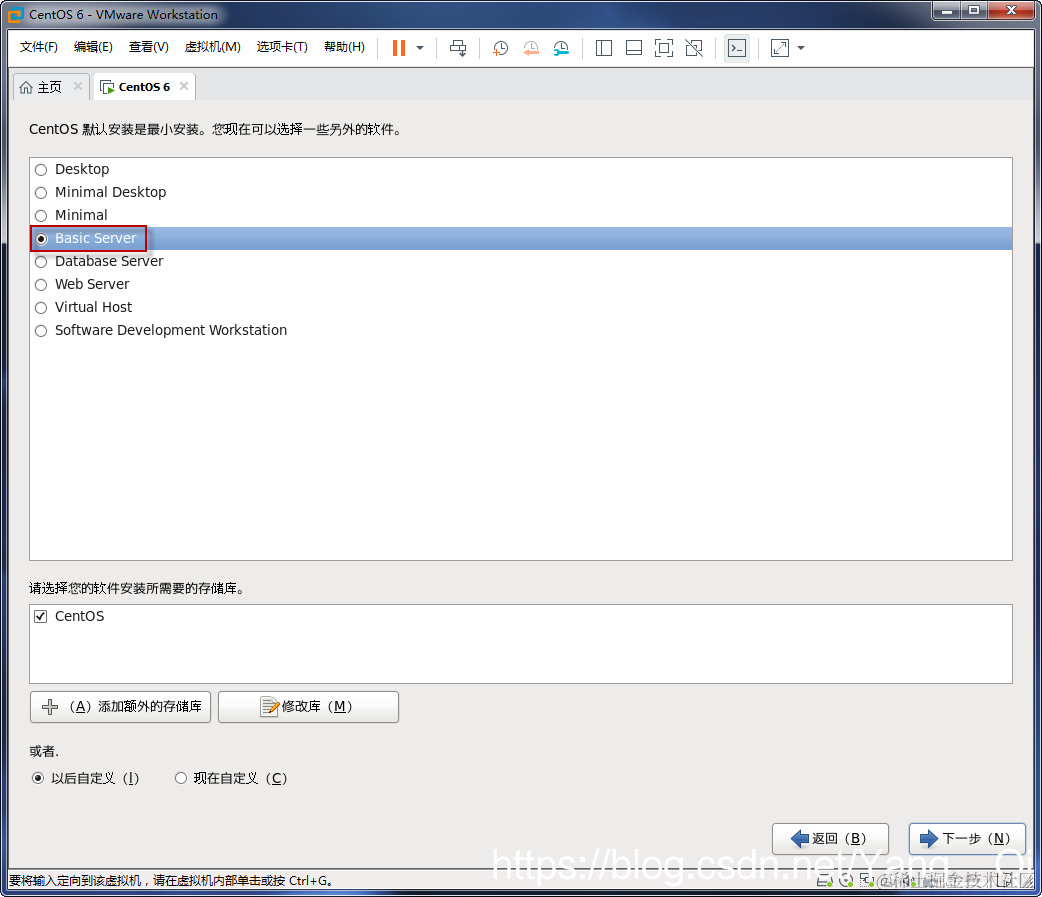The height and width of the screenshot is (897, 1042).
Task: Click the hard disk status bar icon
Action: tap(824, 880)
